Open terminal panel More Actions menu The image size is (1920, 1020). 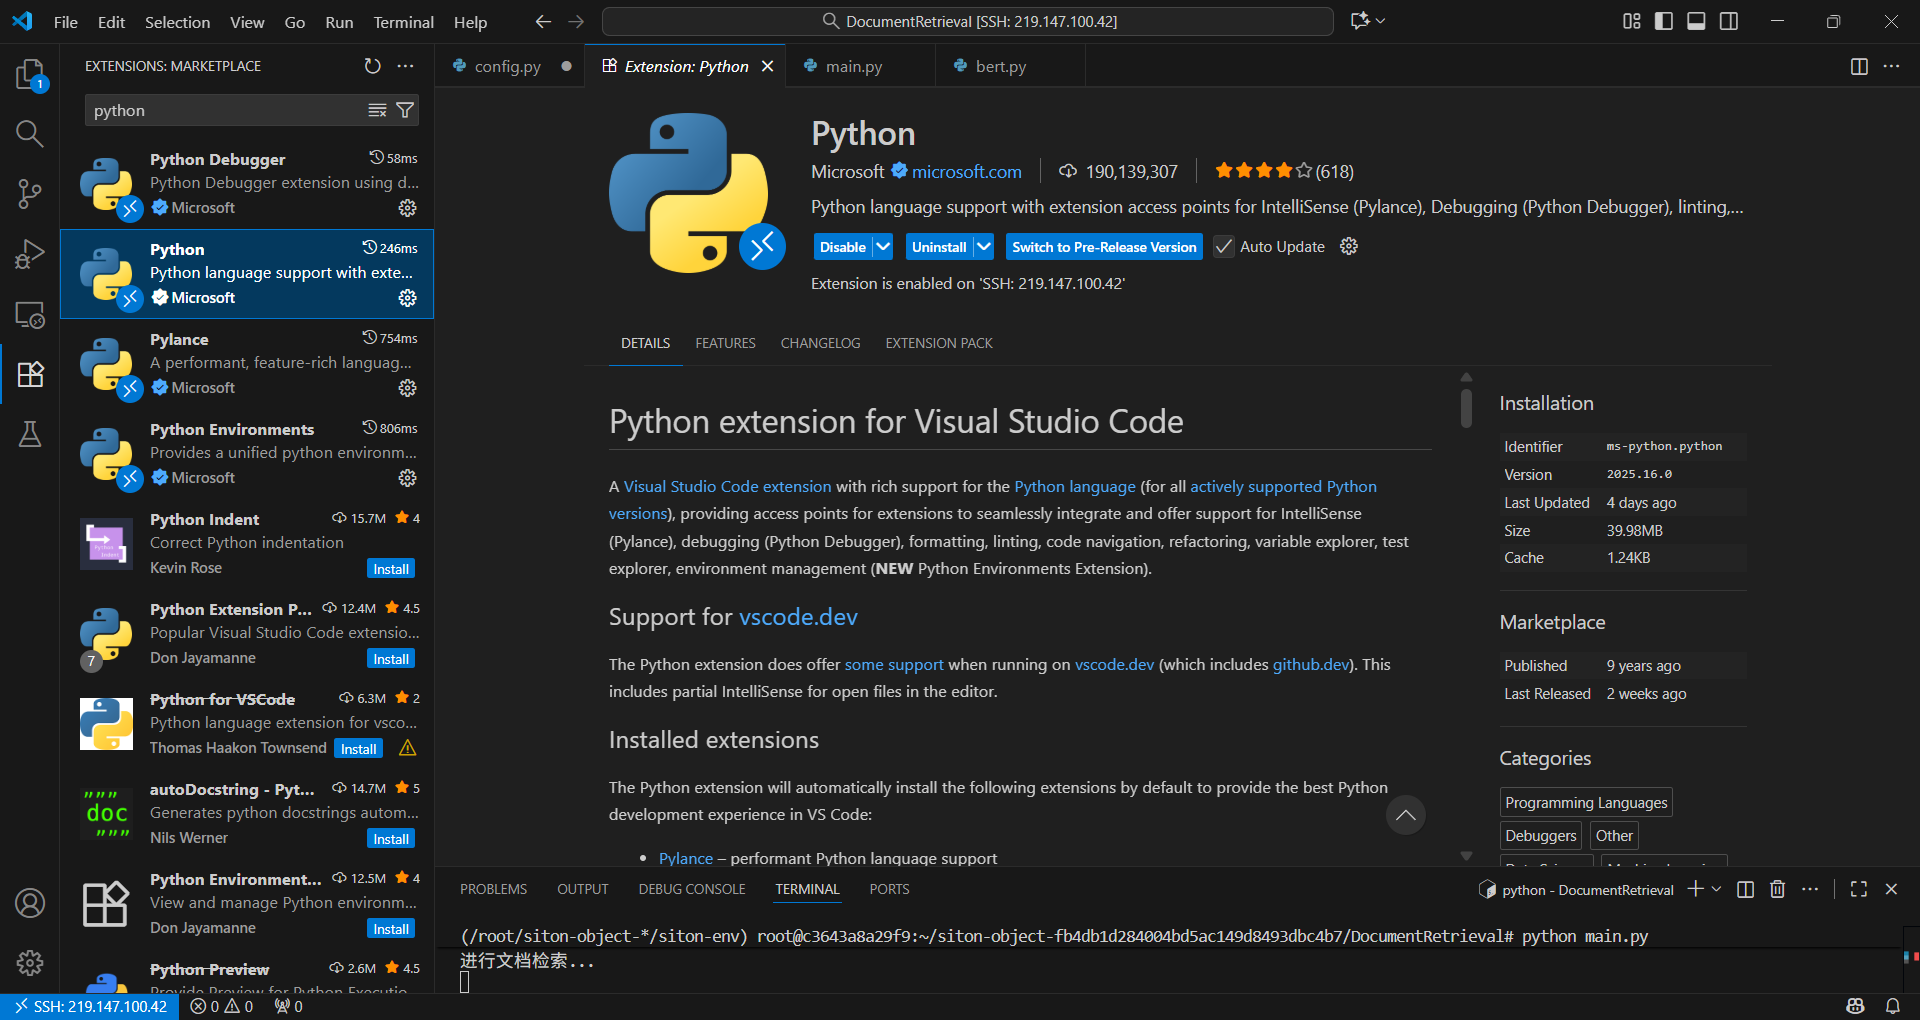coord(1810,889)
